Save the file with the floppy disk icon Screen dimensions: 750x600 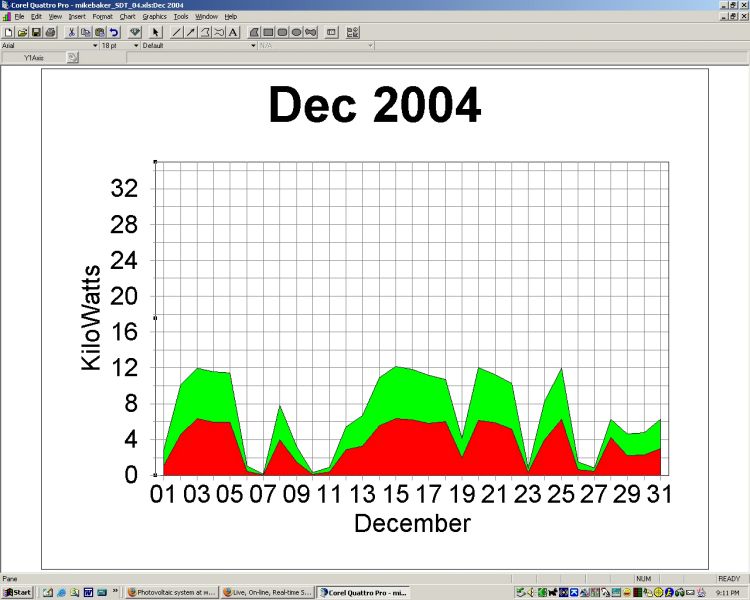tap(36, 32)
